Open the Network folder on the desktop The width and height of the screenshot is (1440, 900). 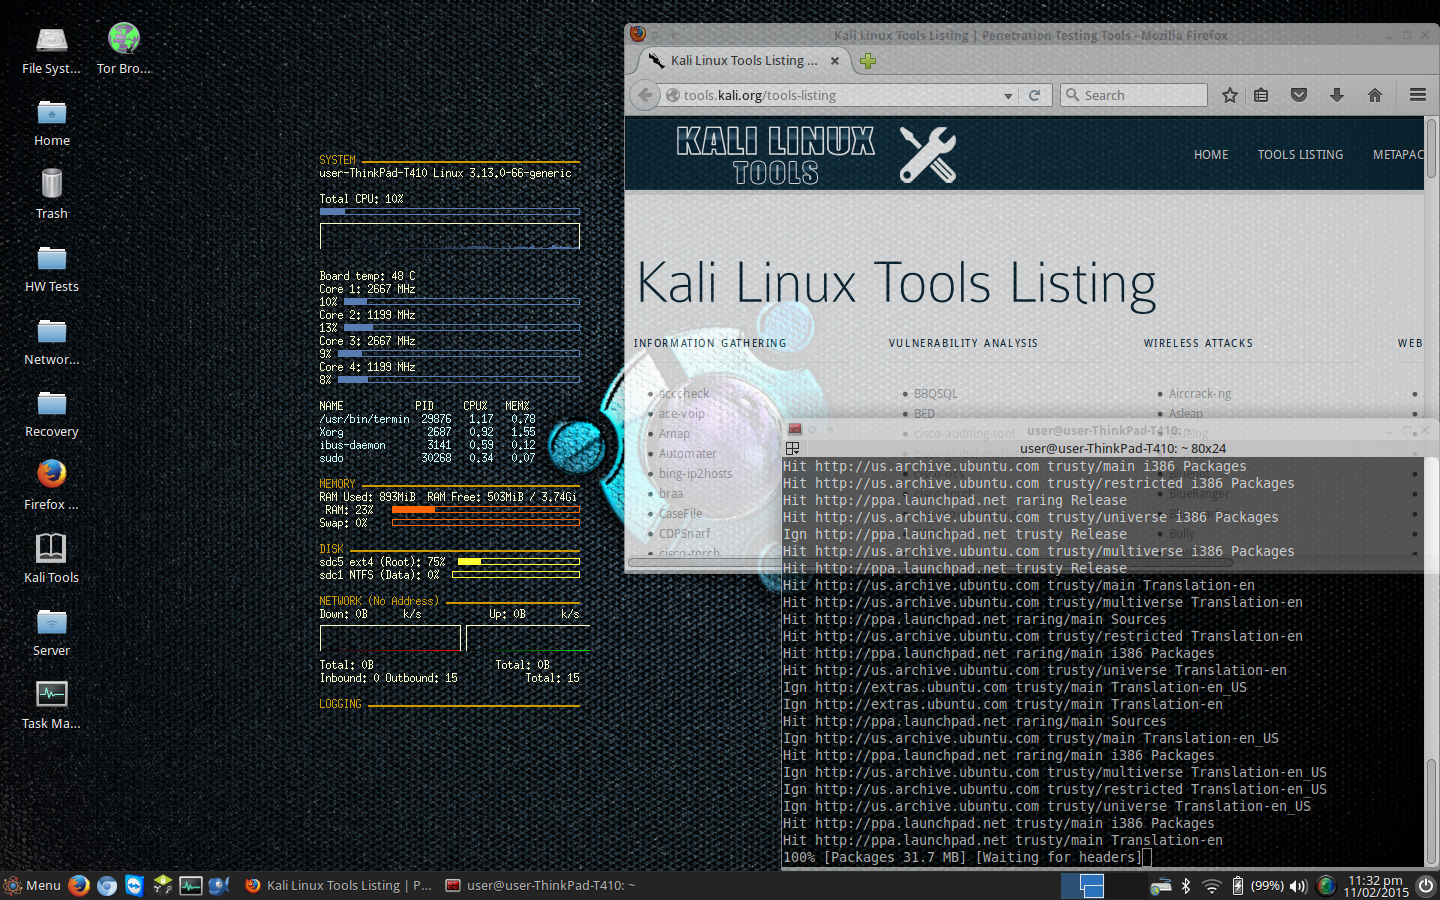tap(51, 340)
